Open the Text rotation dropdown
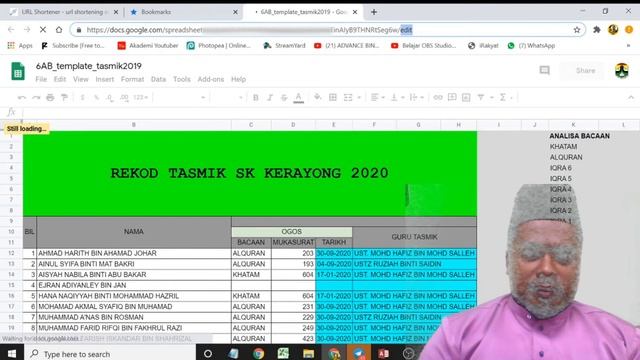The height and width of the screenshot is (360, 640). point(416,98)
